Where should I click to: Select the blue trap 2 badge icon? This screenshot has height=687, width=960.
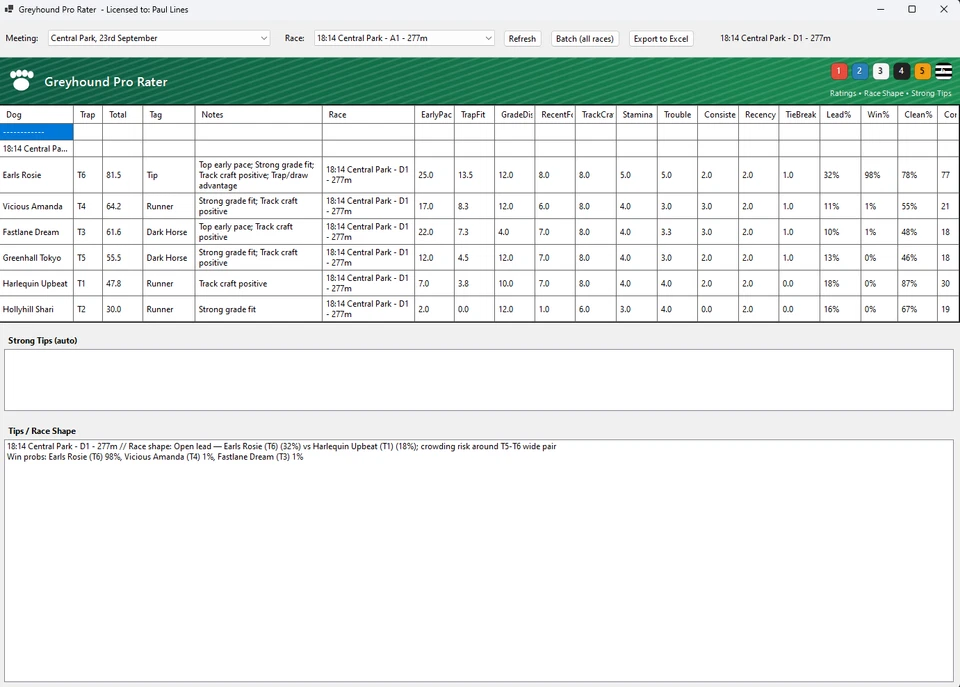pyautogui.click(x=859, y=71)
